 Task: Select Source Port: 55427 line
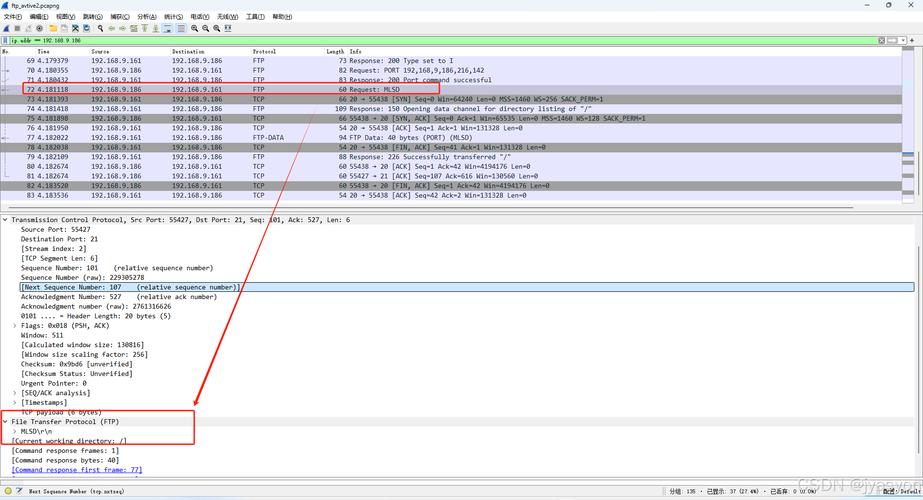[55, 229]
